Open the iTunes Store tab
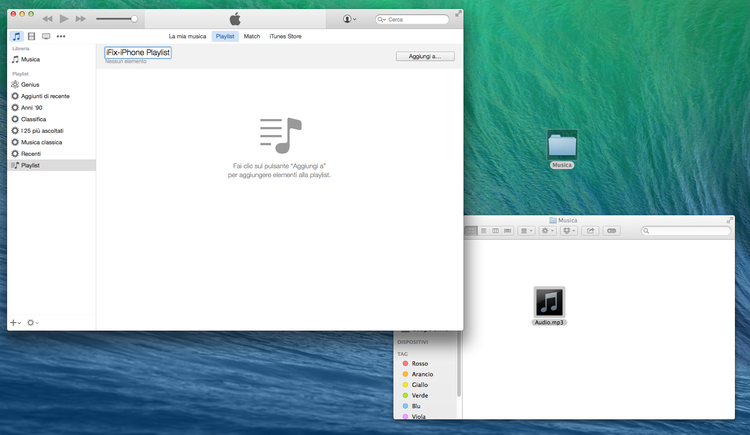This screenshot has height=435, width=750. [x=286, y=36]
